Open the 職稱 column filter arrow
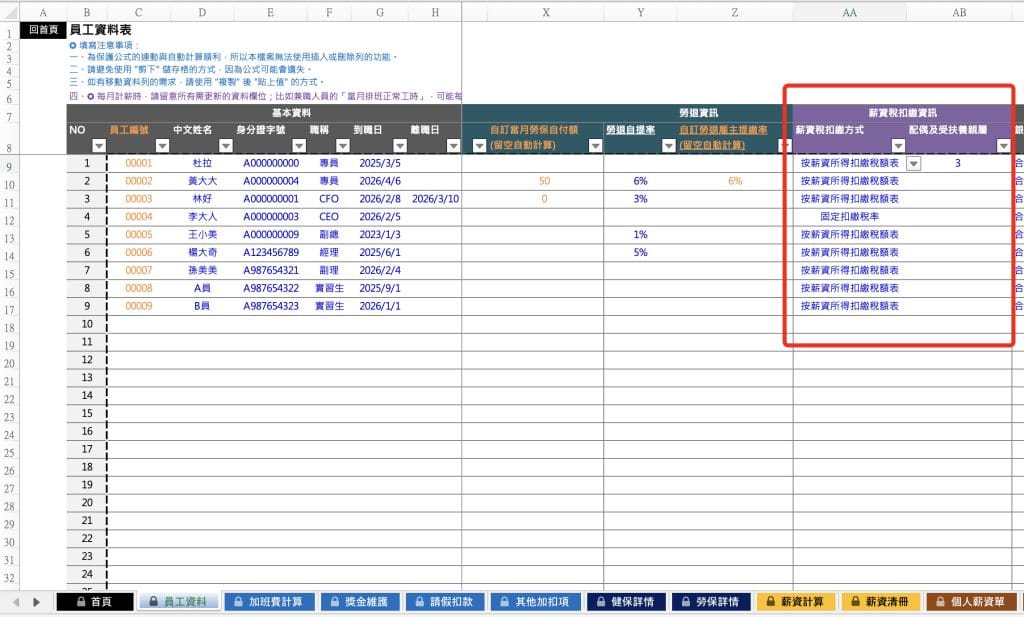This screenshot has width=1024, height=617. coord(343,146)
